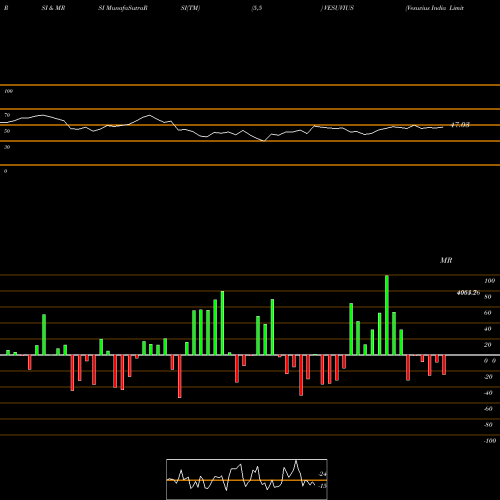This screenshot has width=500, height=500.
Task: Click the 'SI MunafaSutraR' header label
Action: coord(123,8)
